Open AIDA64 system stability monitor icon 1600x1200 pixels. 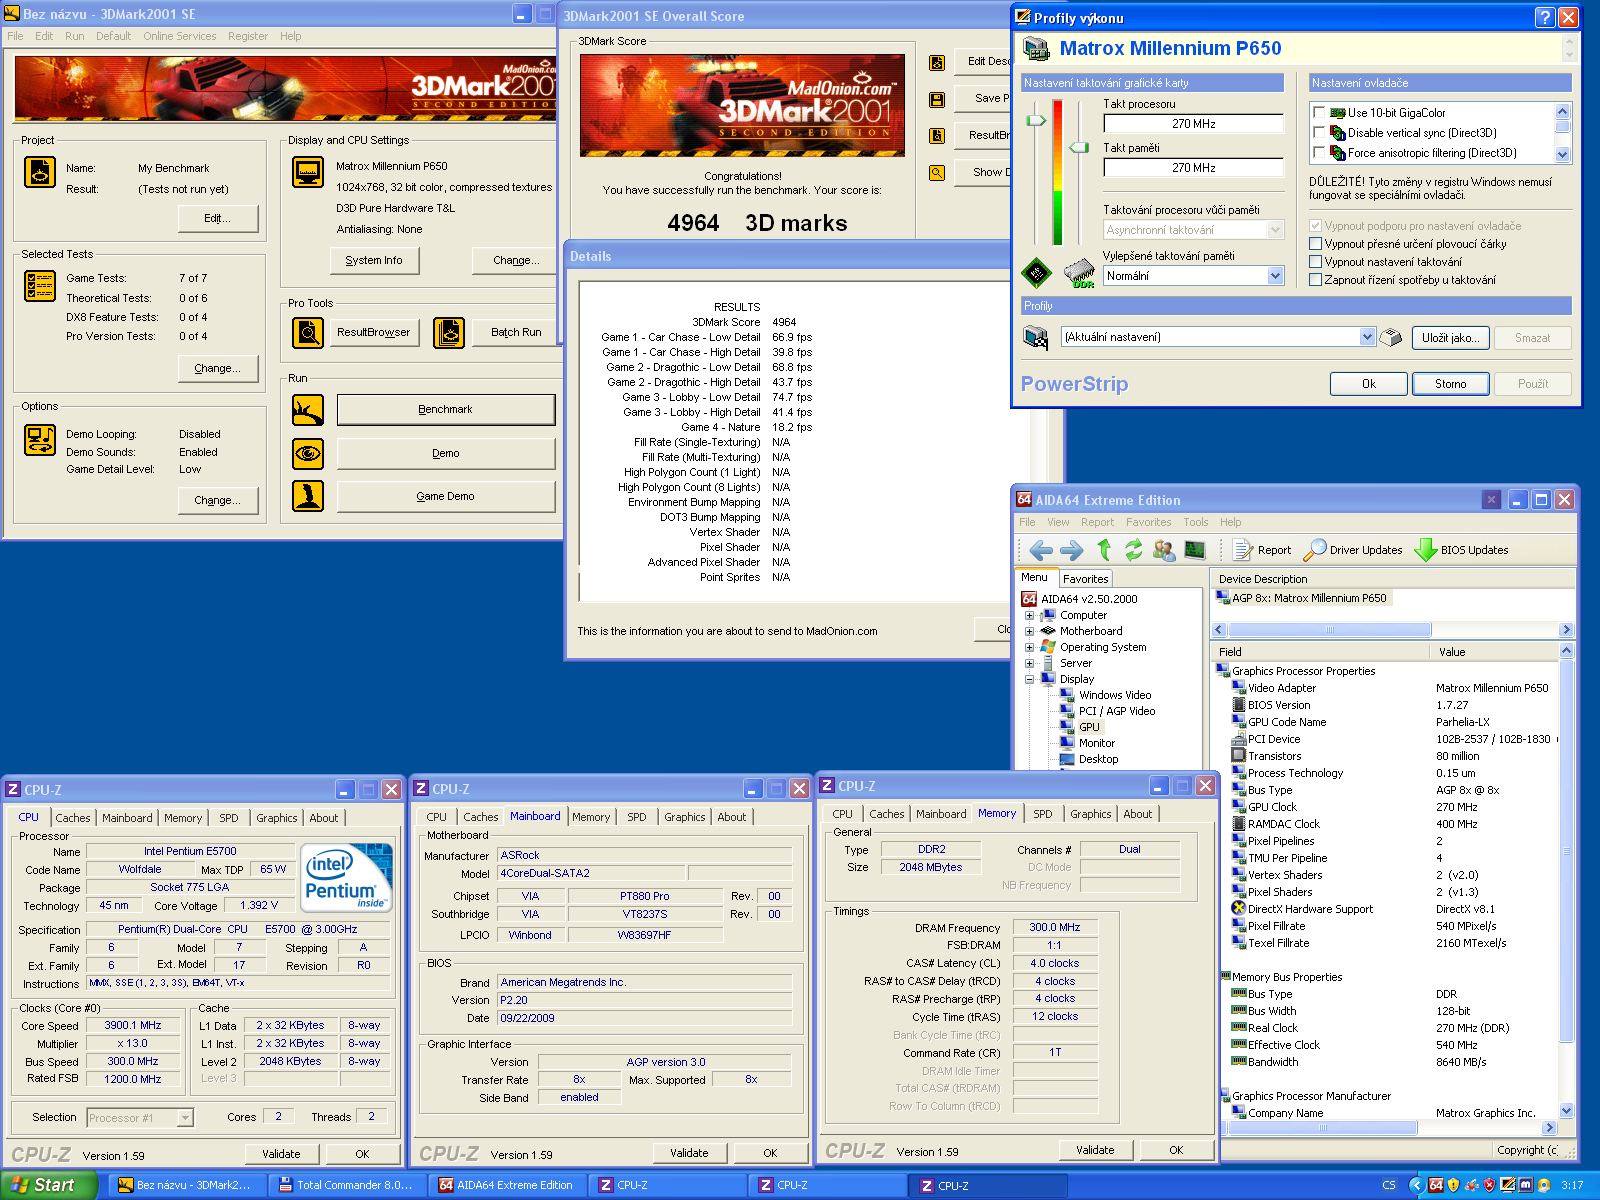1195,550
